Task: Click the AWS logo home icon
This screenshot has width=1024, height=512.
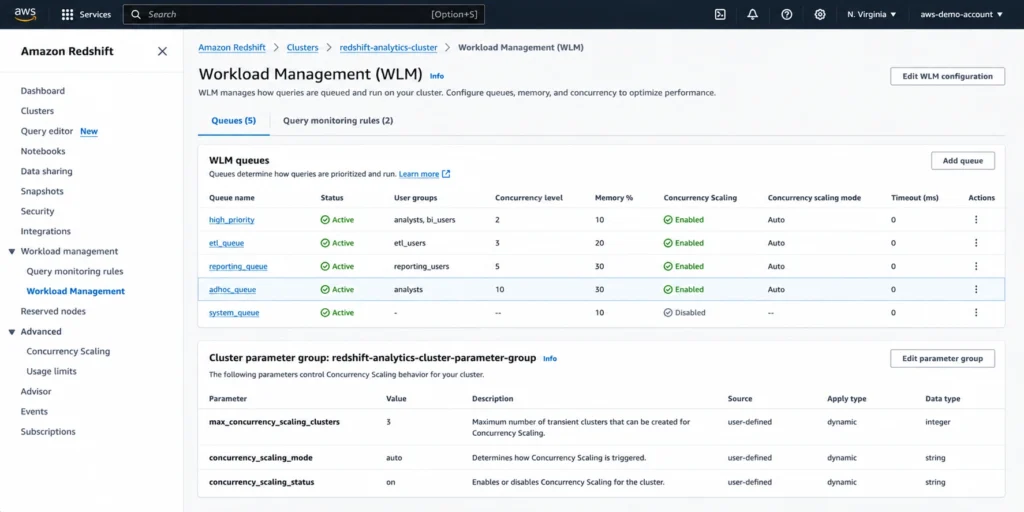Action: pos(25,14)
